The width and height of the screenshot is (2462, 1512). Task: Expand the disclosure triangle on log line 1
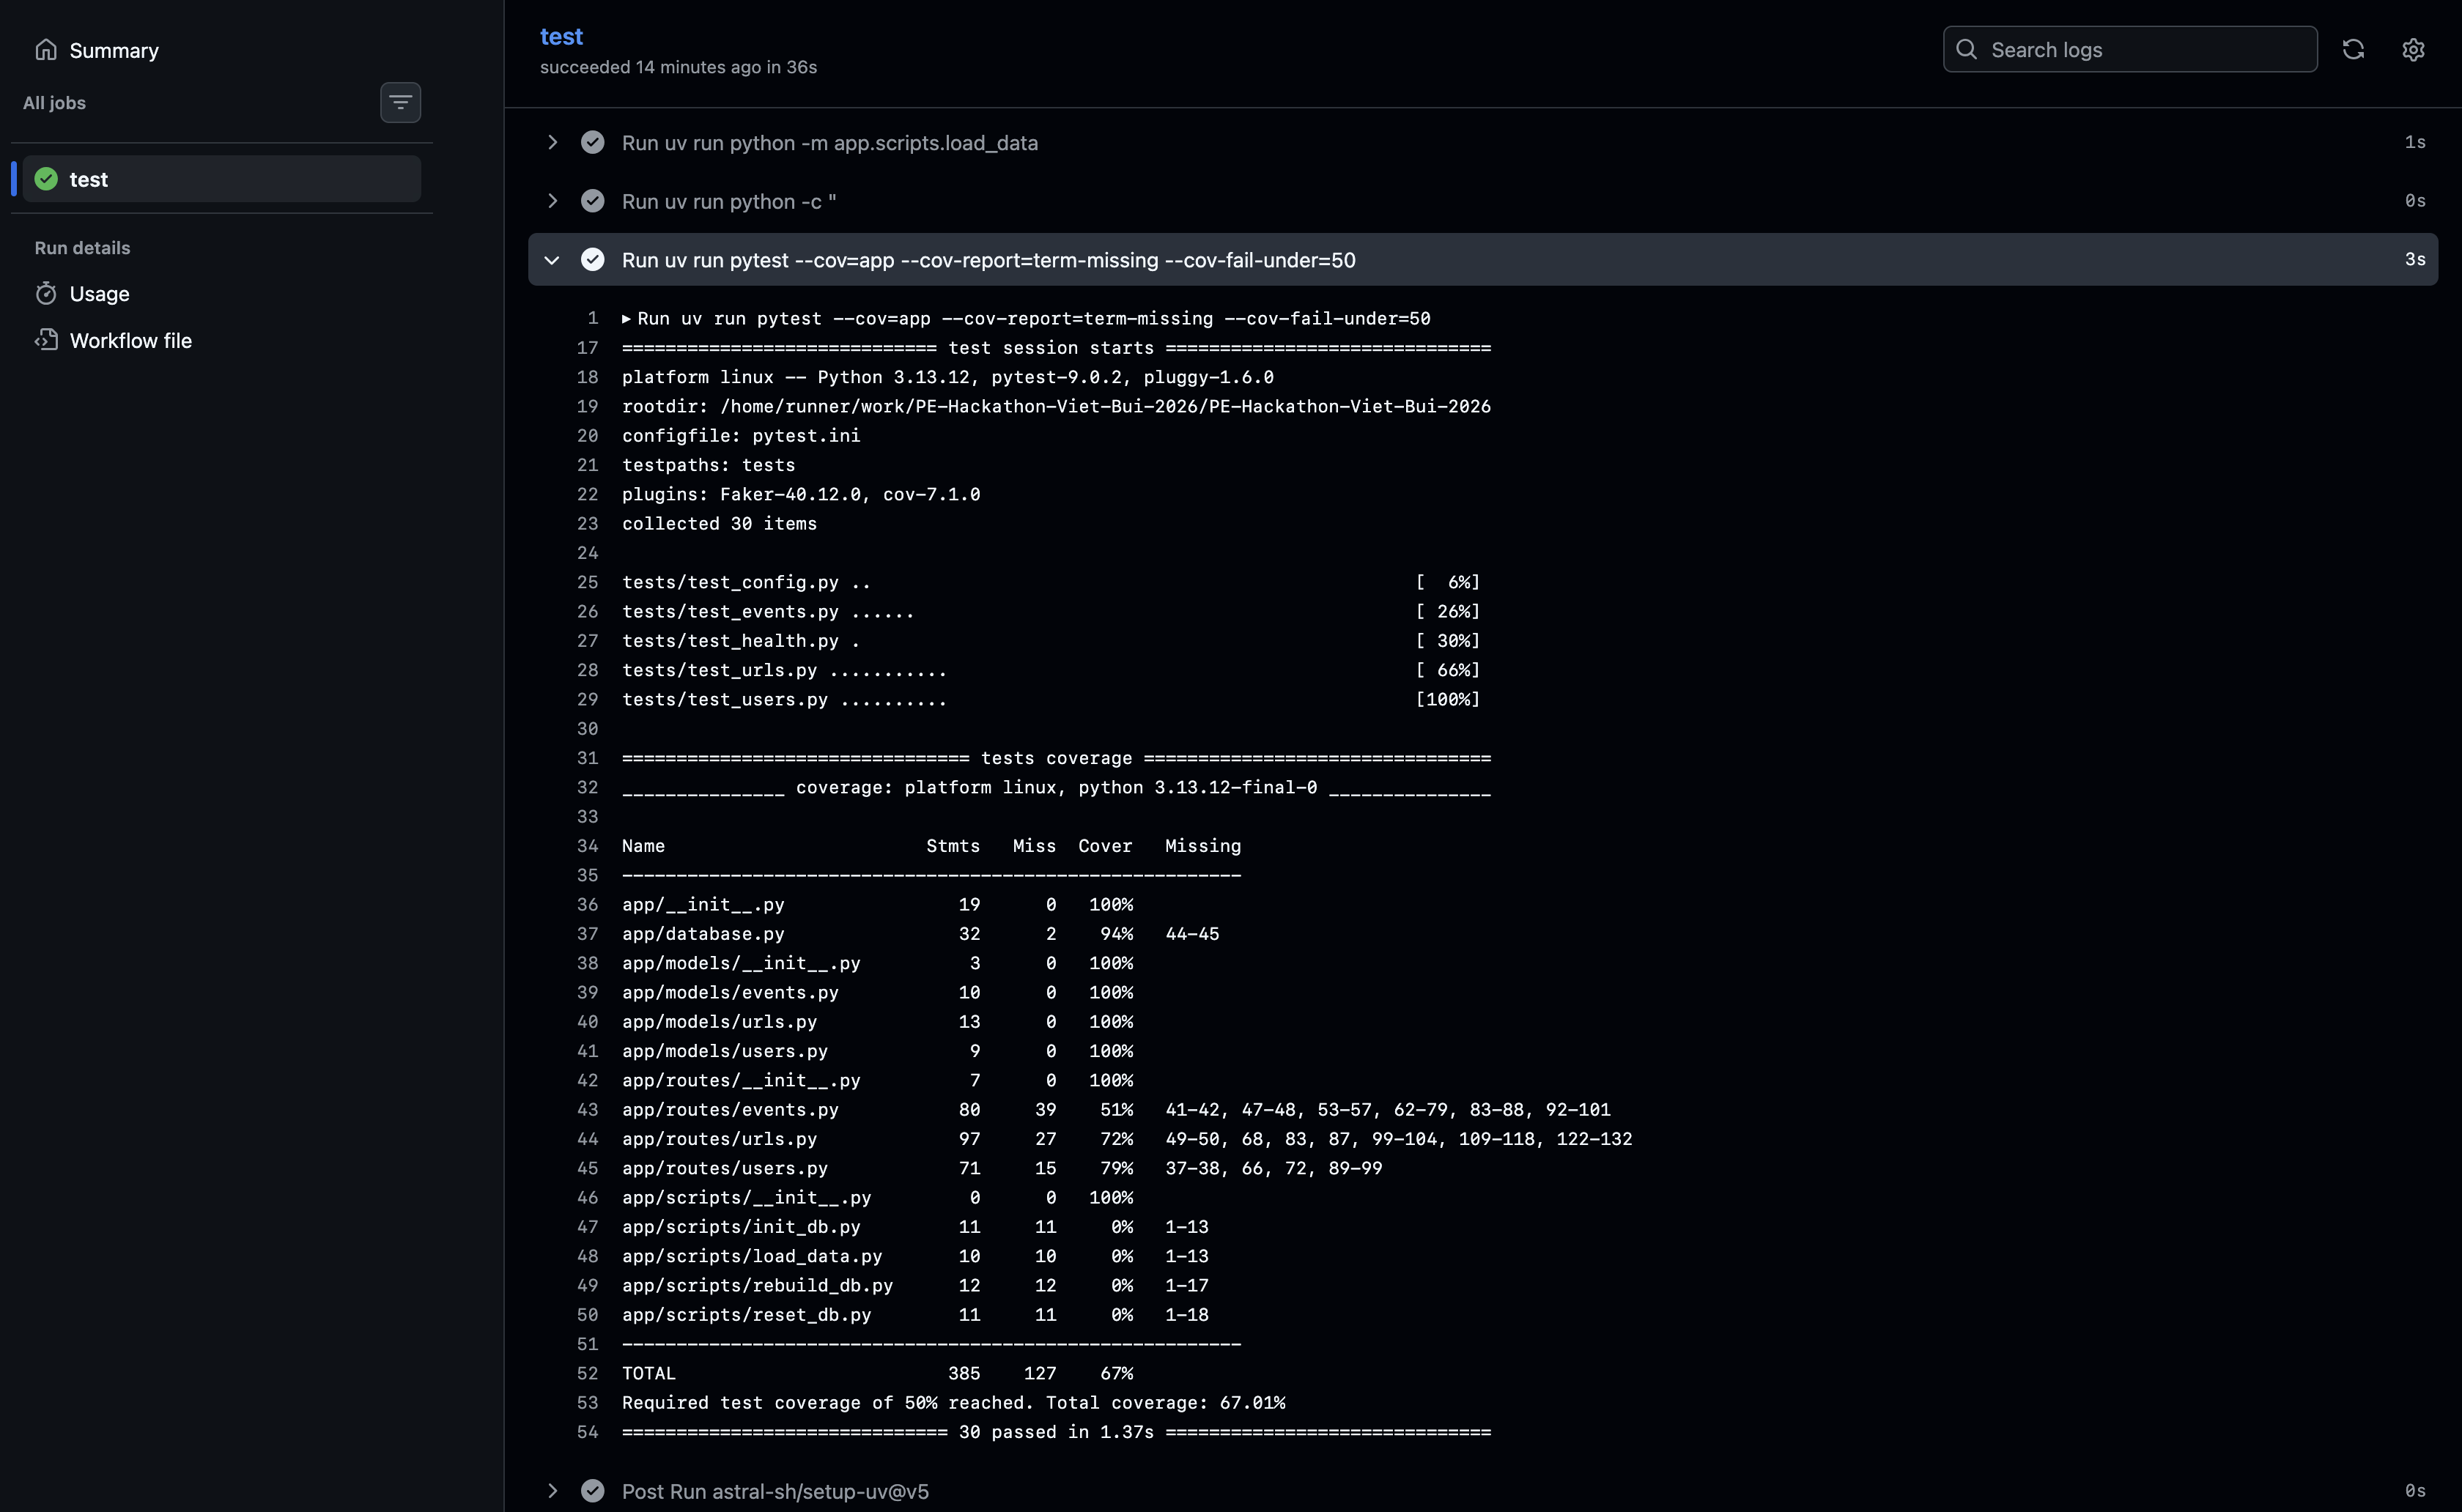point(626,318)
